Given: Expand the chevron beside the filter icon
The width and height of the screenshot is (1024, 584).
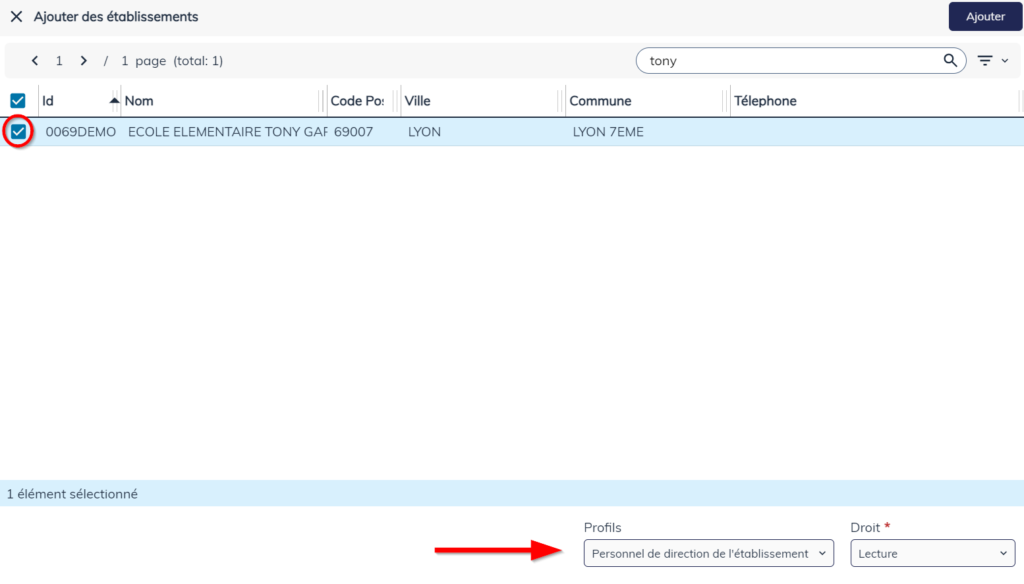Looking at the screenshot, I should (x=1003, y=60).
